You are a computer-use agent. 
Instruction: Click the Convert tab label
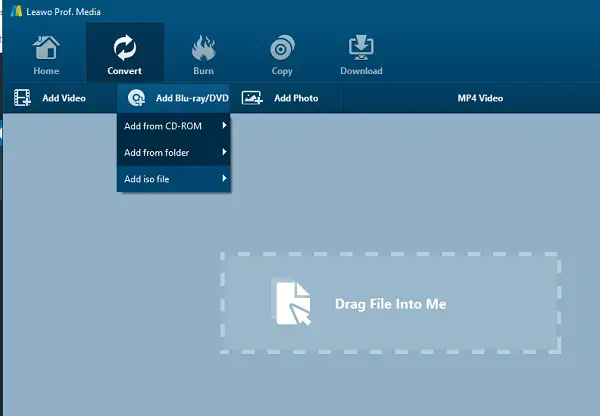click(x=124, y=71)
